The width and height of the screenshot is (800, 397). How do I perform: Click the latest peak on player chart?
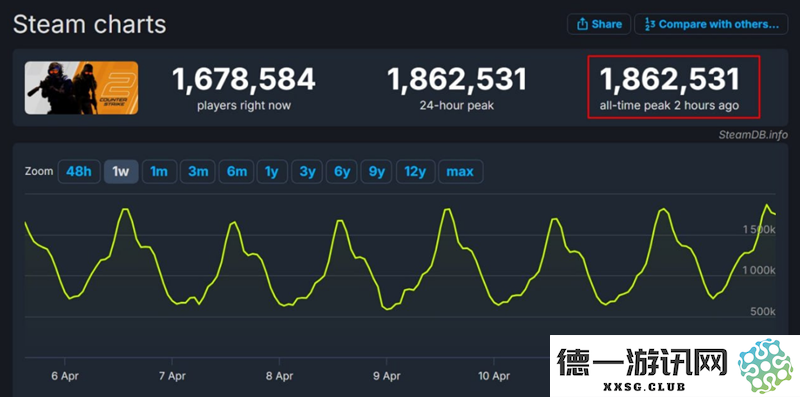coord(766,205)
